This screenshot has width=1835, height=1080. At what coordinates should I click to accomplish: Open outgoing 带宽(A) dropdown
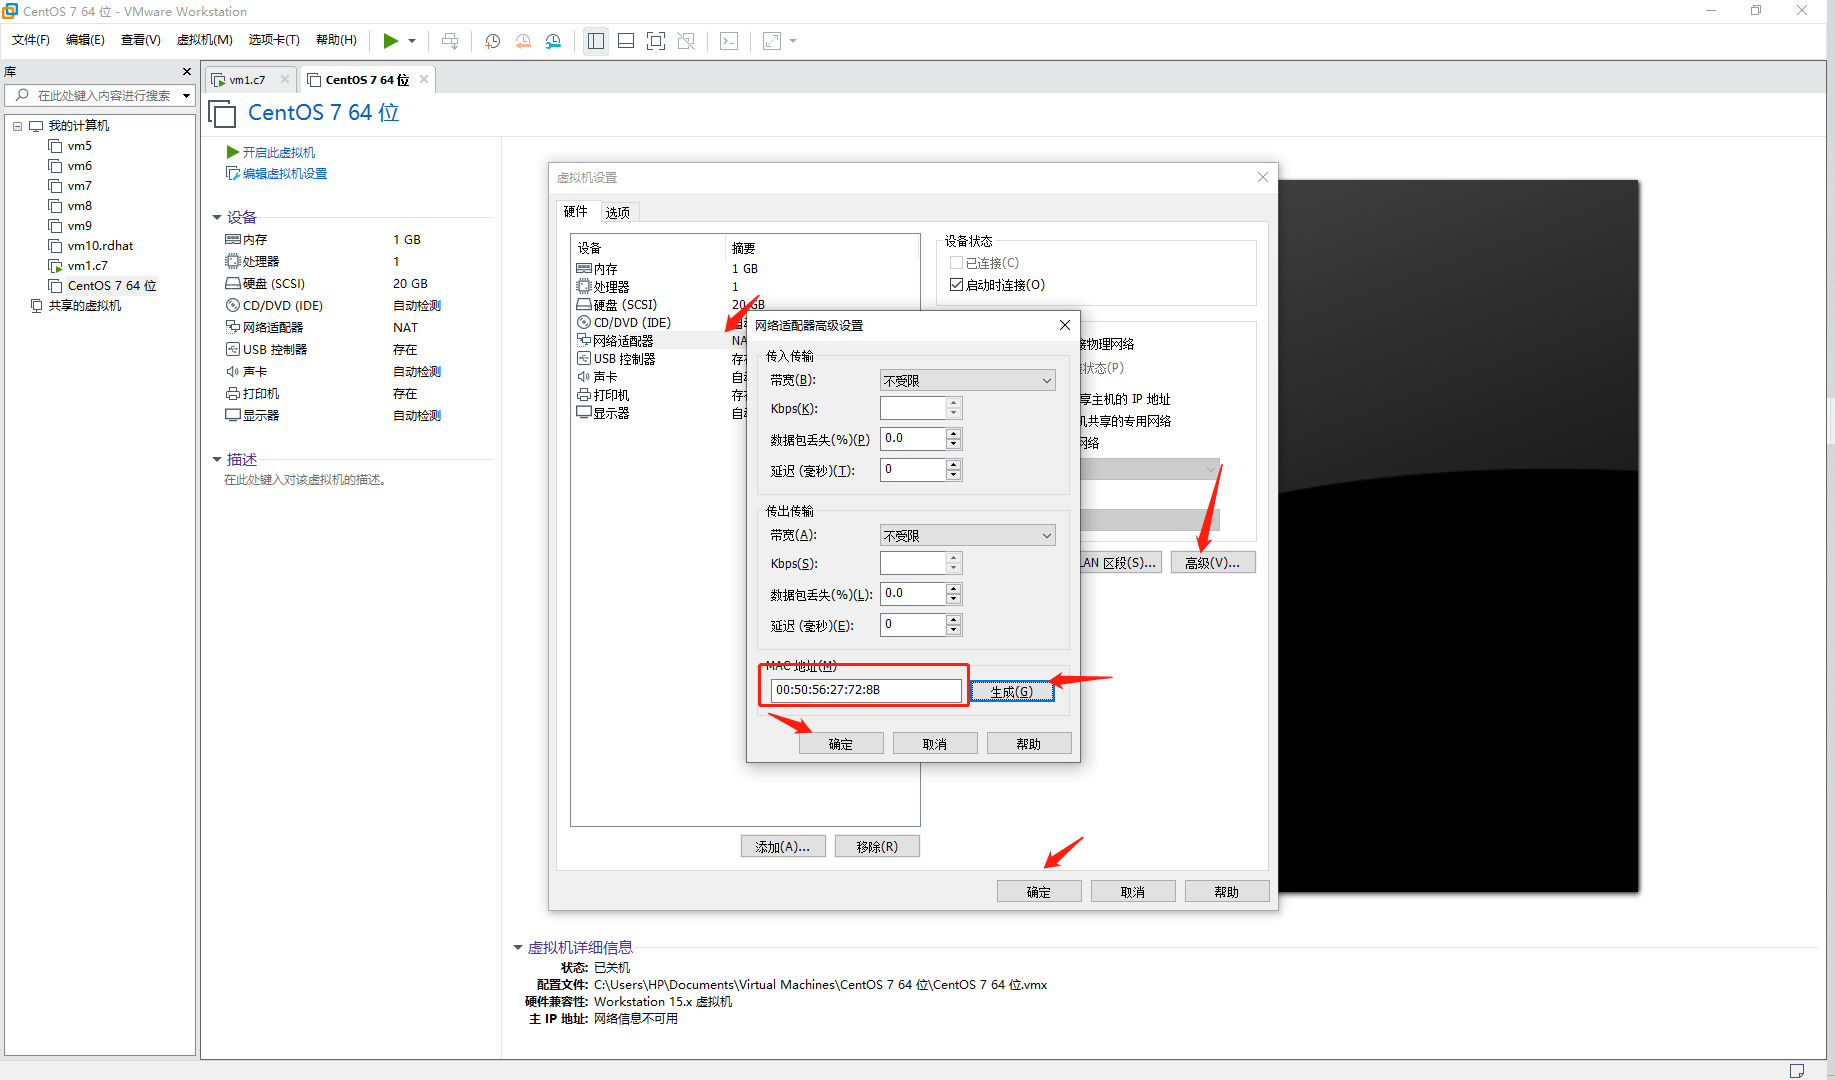pyautogui.click(x=967, y=536)
